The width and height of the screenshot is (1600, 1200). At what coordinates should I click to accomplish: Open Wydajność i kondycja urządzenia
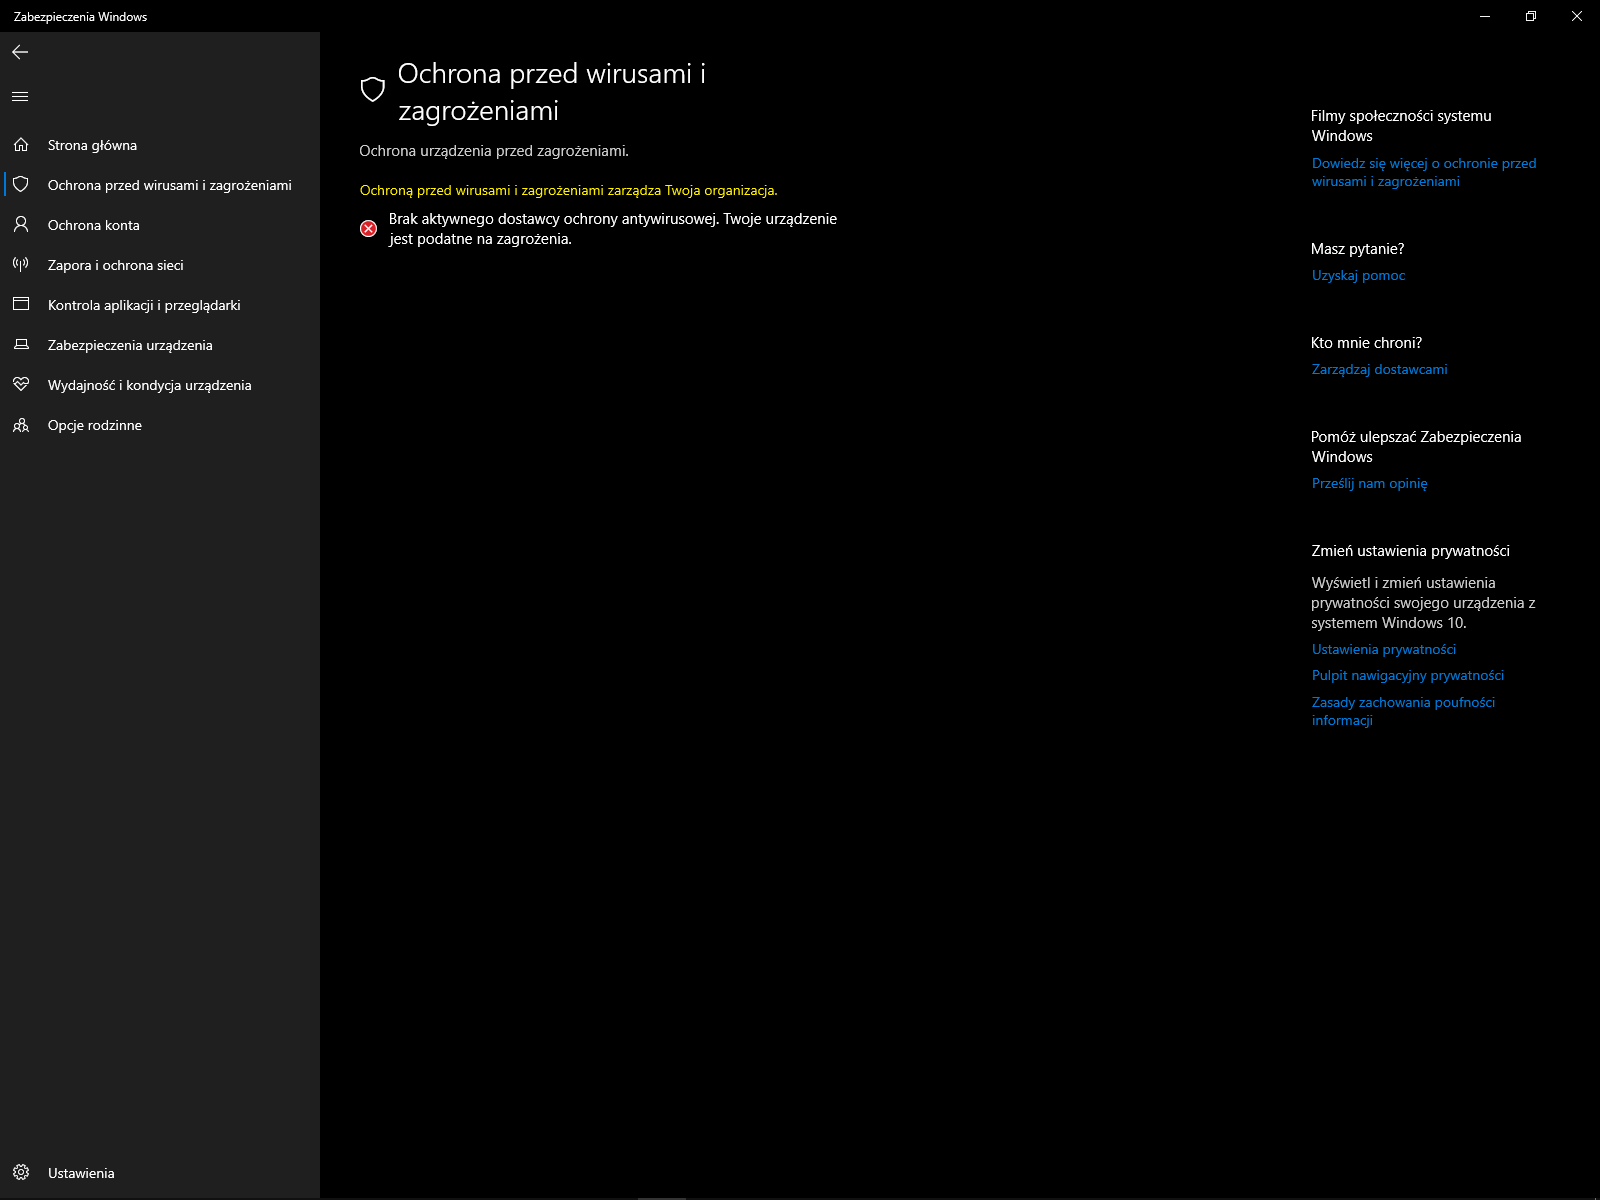point(160,385)
